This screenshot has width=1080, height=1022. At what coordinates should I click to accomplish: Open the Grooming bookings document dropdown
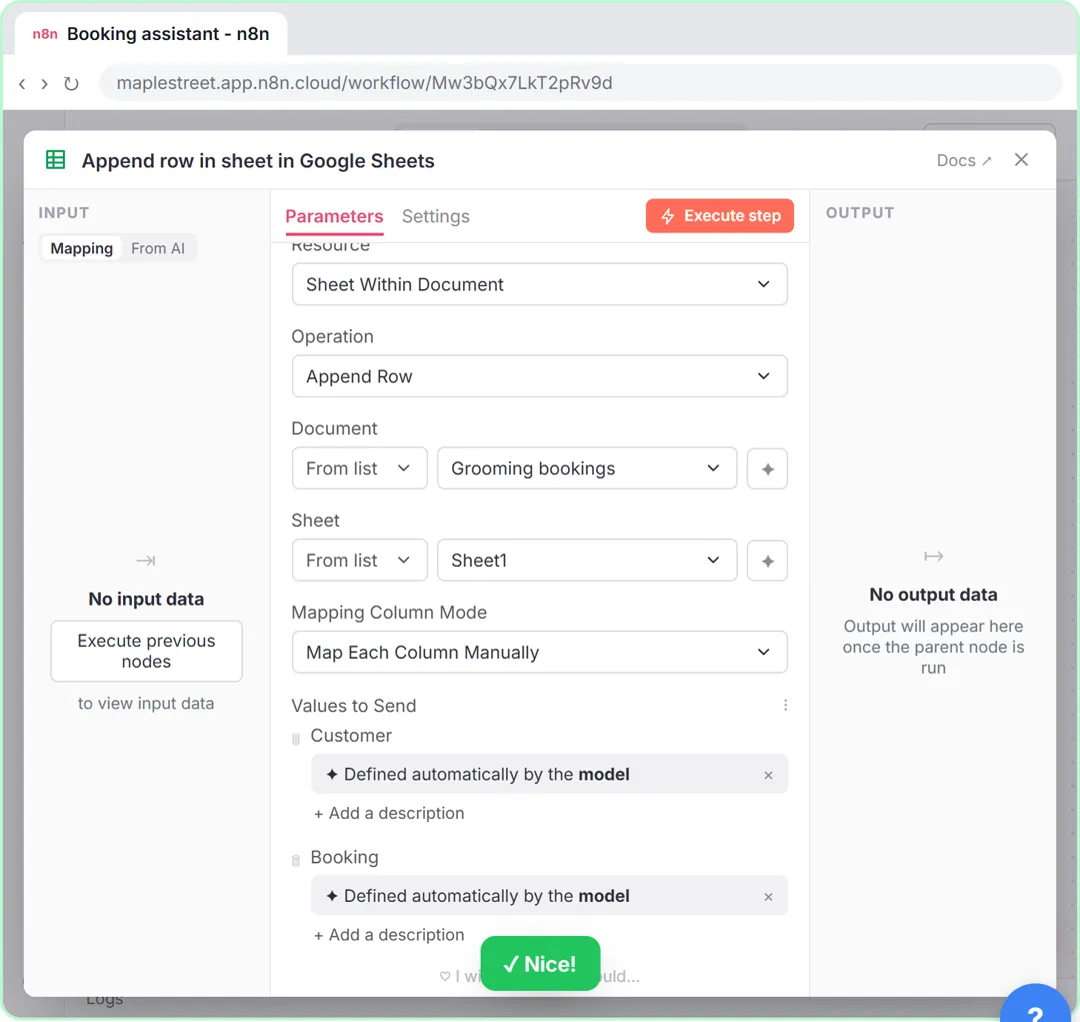pos(587,468)
